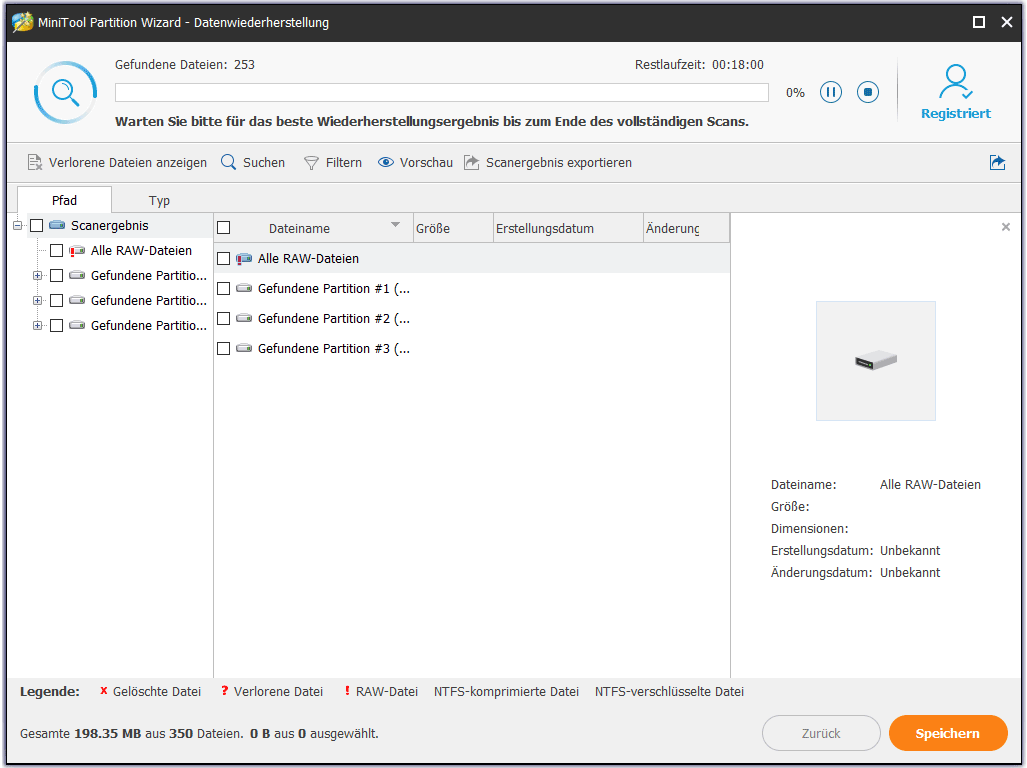1027x768 pixels.
Task: Click the Vorschau eye icon
Action: (386, 162)
